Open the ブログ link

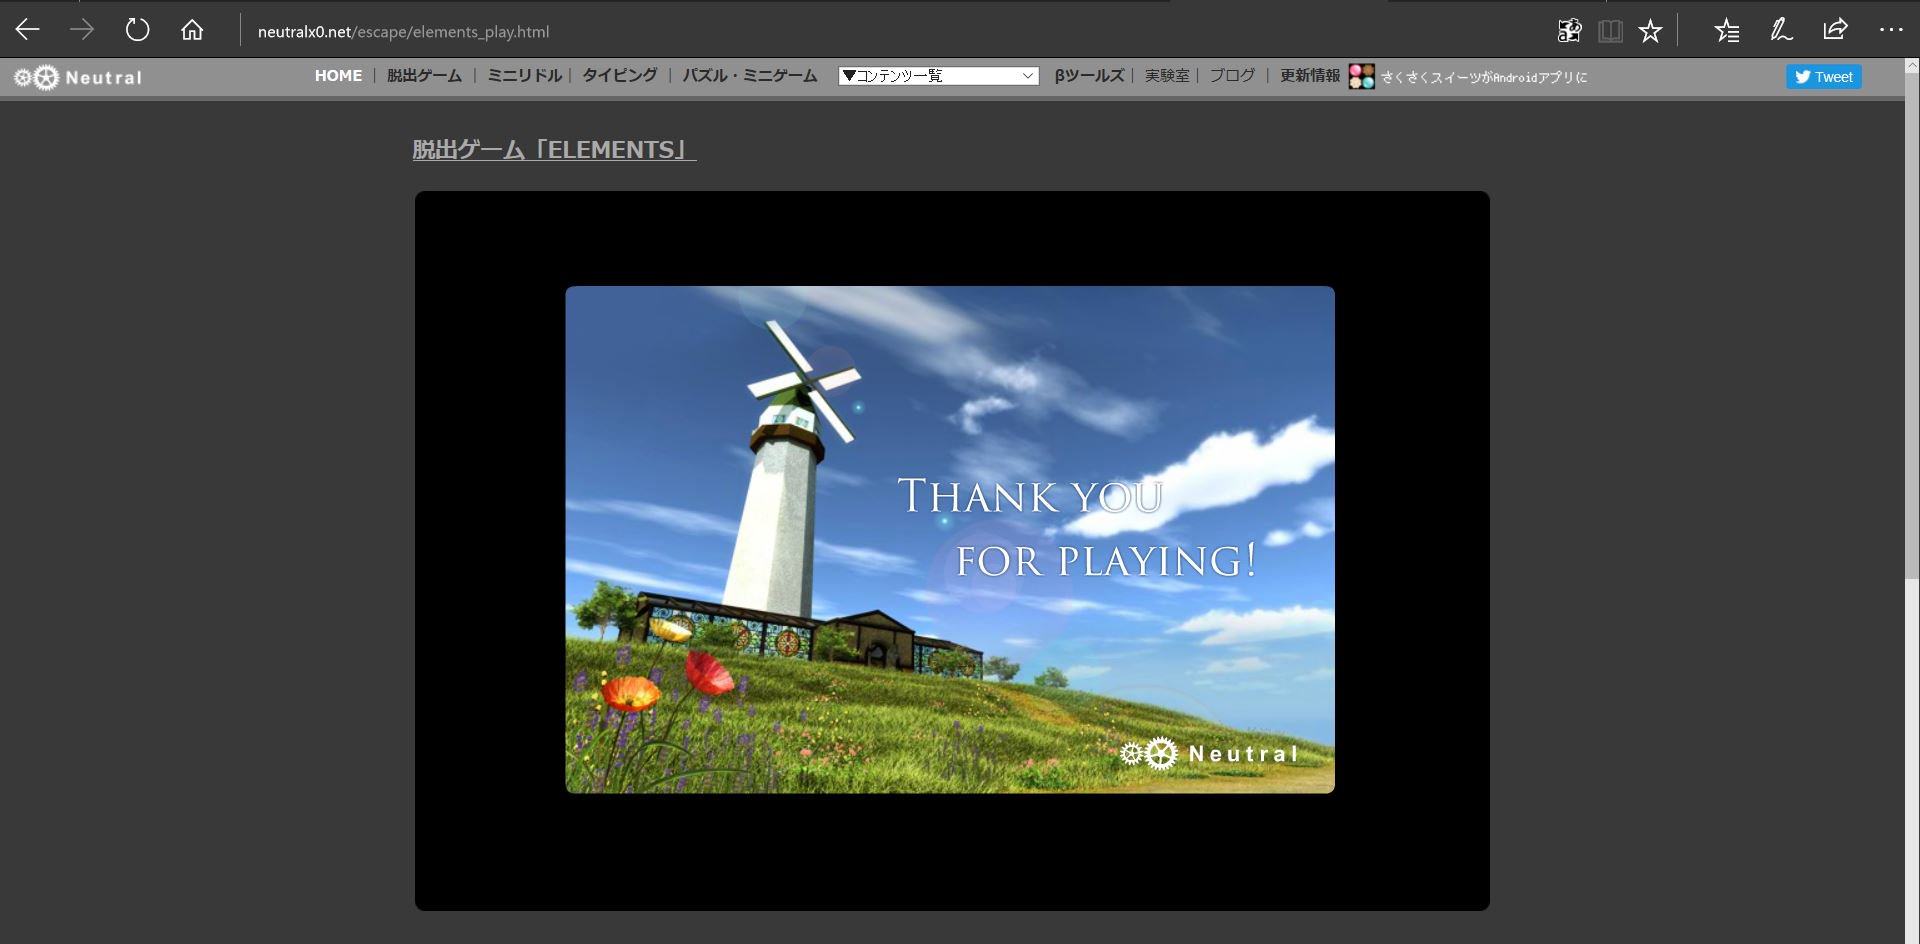[x=1232, y=76]
